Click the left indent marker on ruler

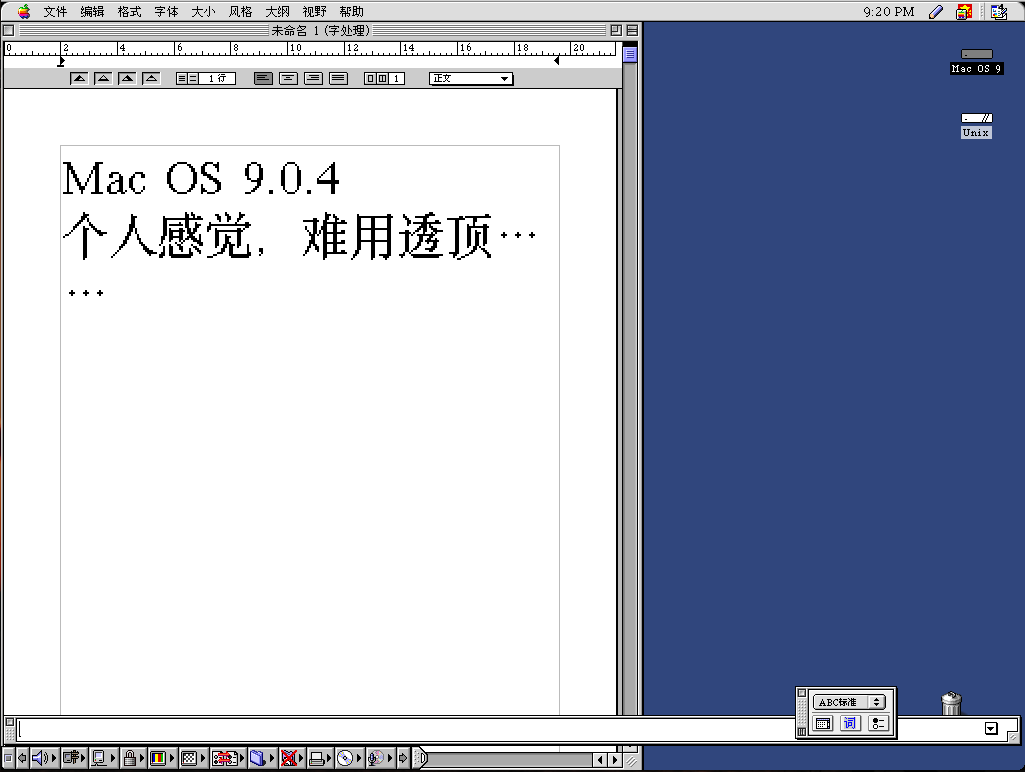coord(61,61)
